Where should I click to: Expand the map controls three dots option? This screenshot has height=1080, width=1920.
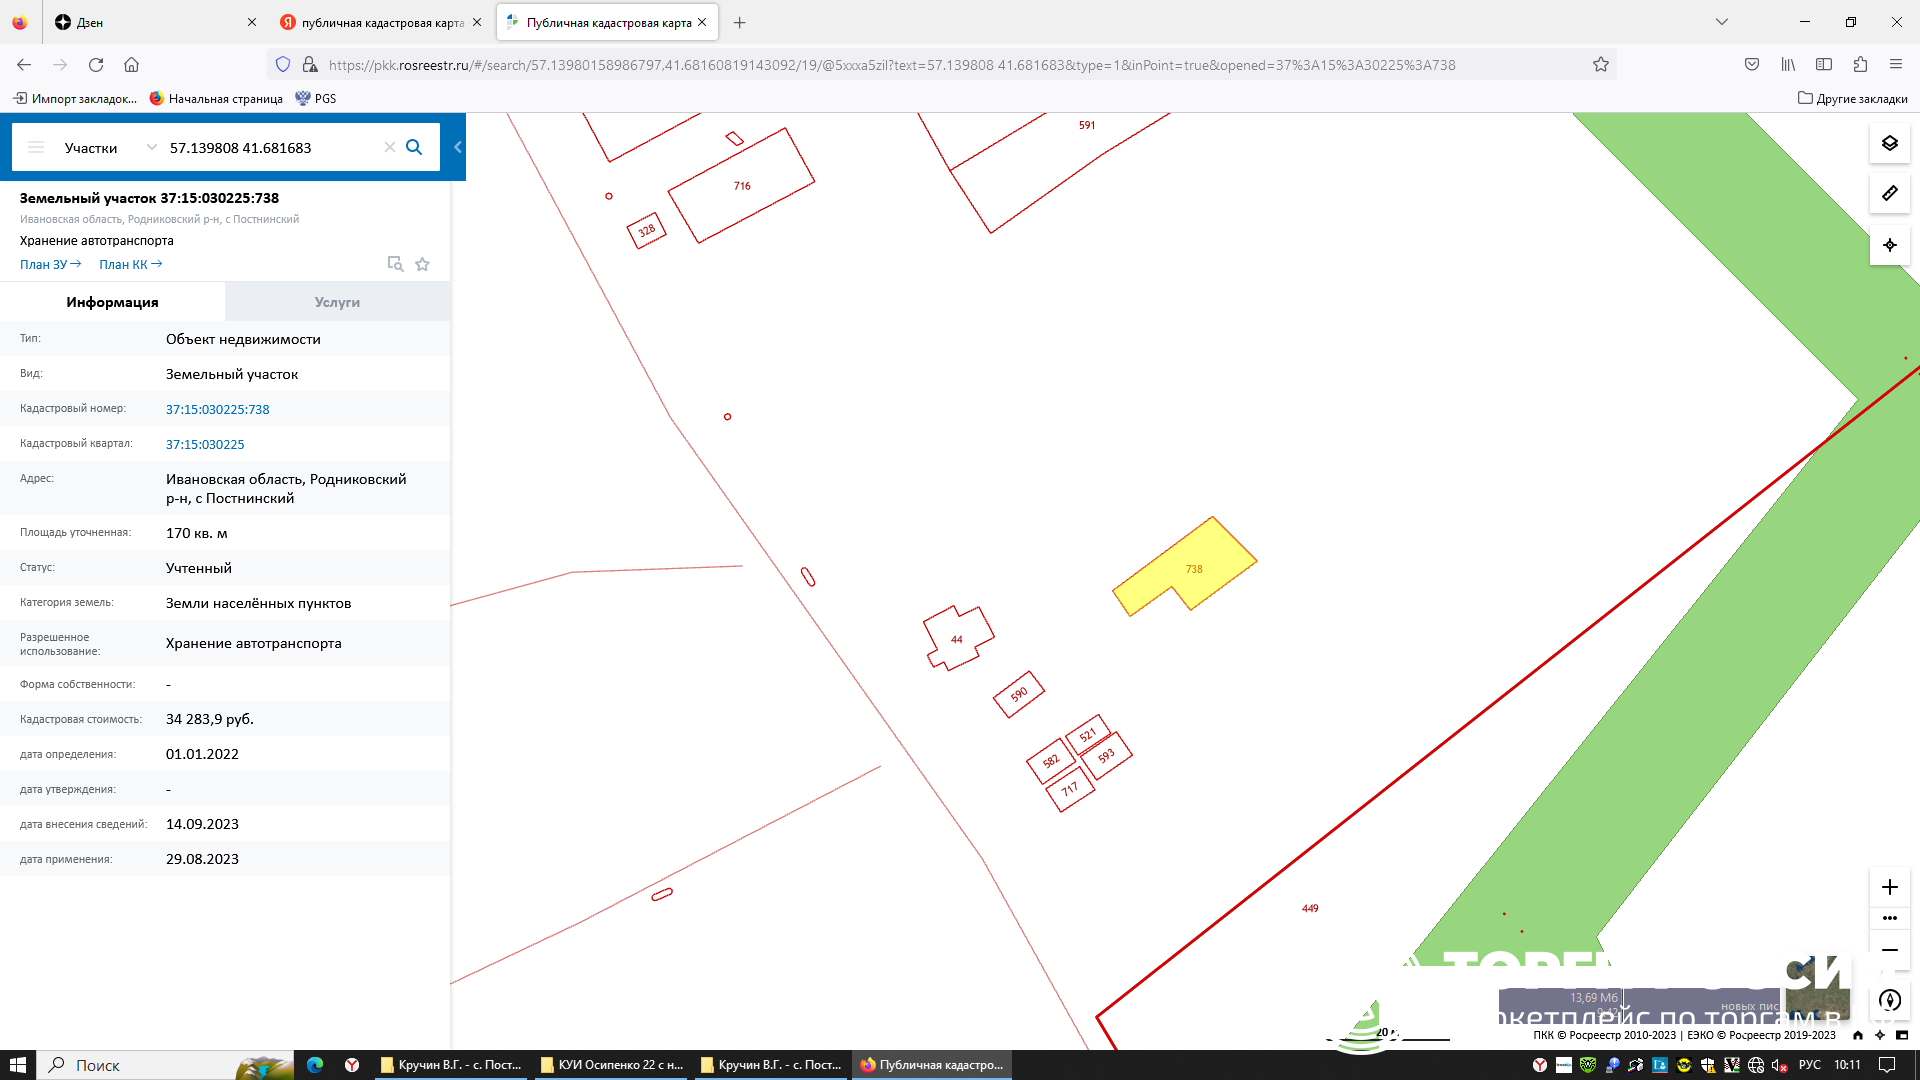(1889, 918)
